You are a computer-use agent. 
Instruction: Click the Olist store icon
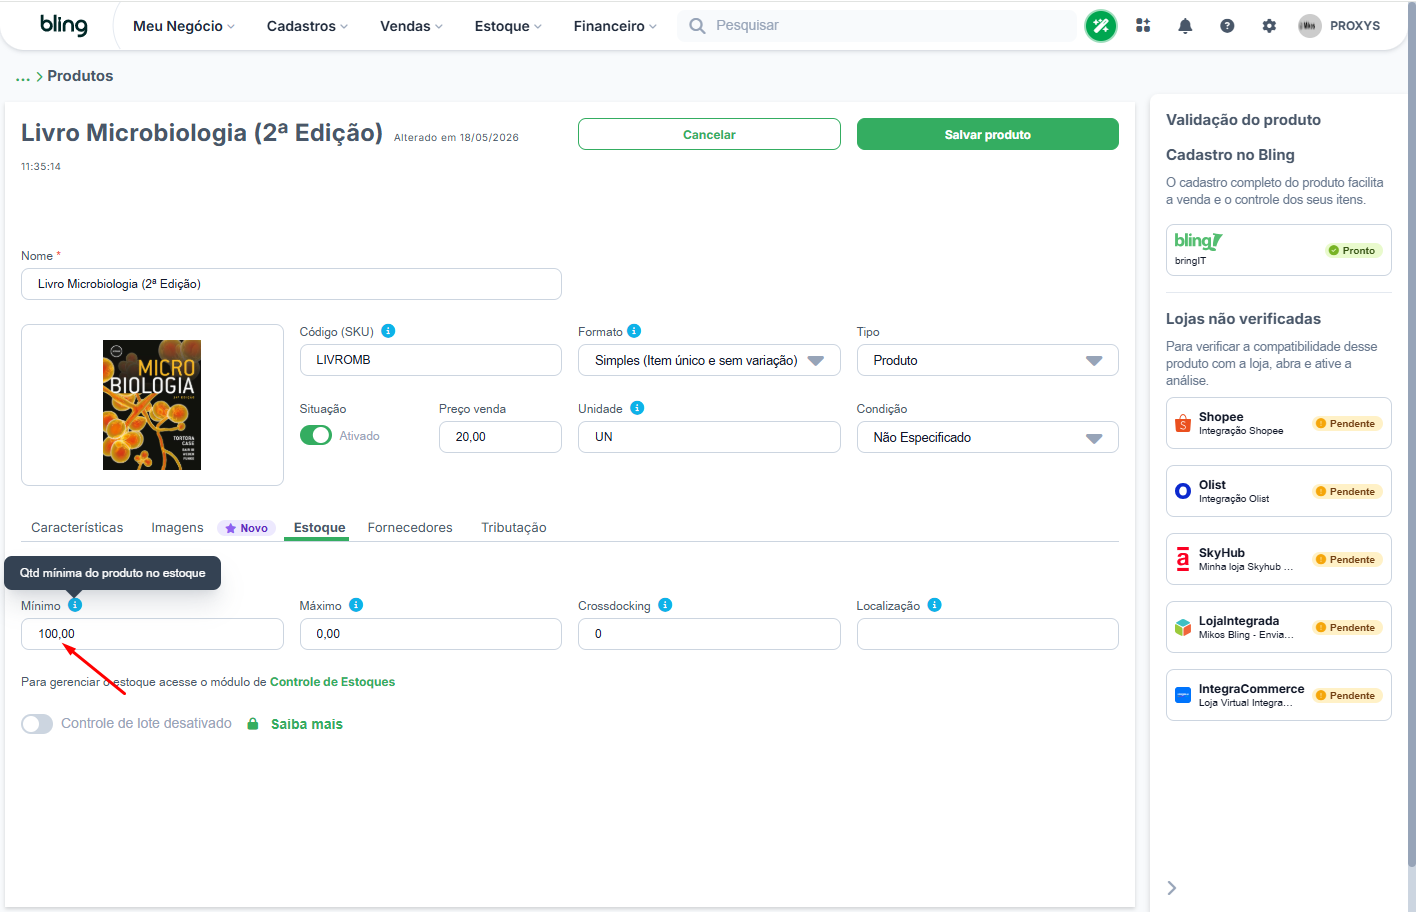(x=1183, y=491)
